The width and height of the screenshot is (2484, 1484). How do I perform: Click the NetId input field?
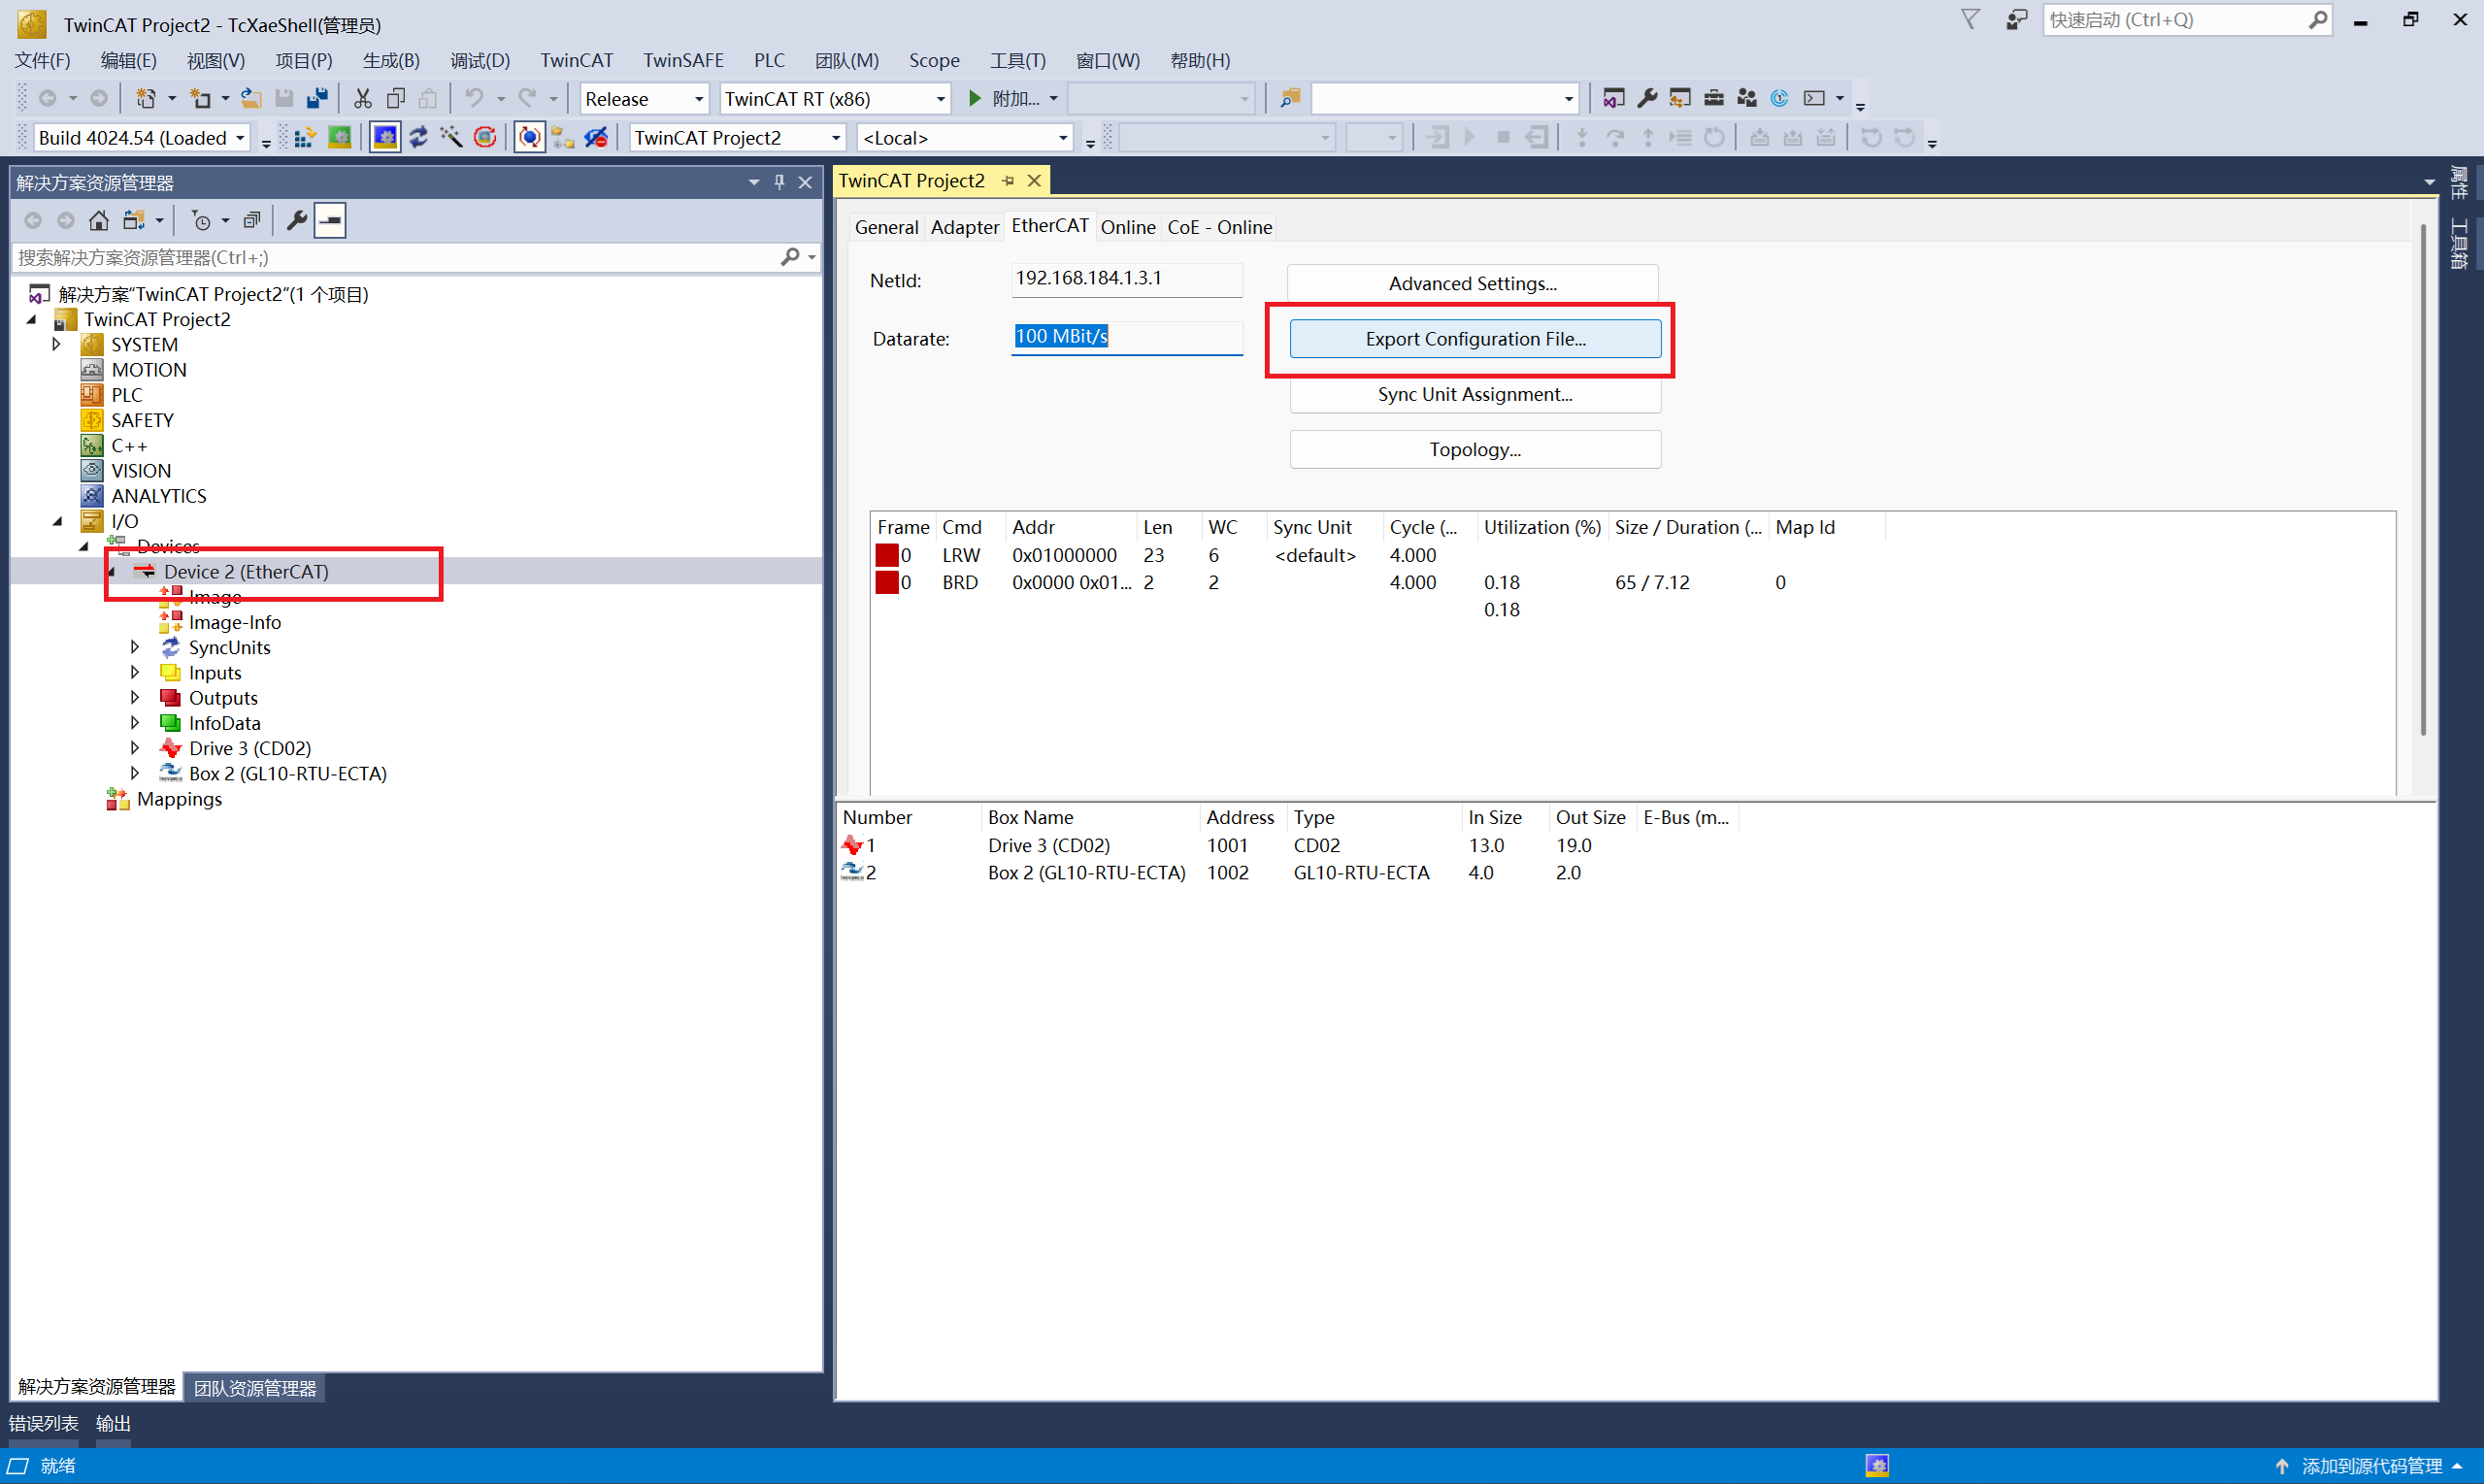(x=1125, y=279)
